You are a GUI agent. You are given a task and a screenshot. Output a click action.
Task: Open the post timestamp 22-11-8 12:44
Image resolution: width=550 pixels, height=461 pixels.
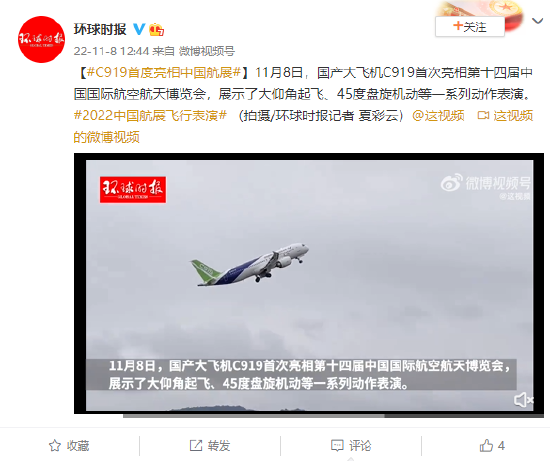point(112,51)
